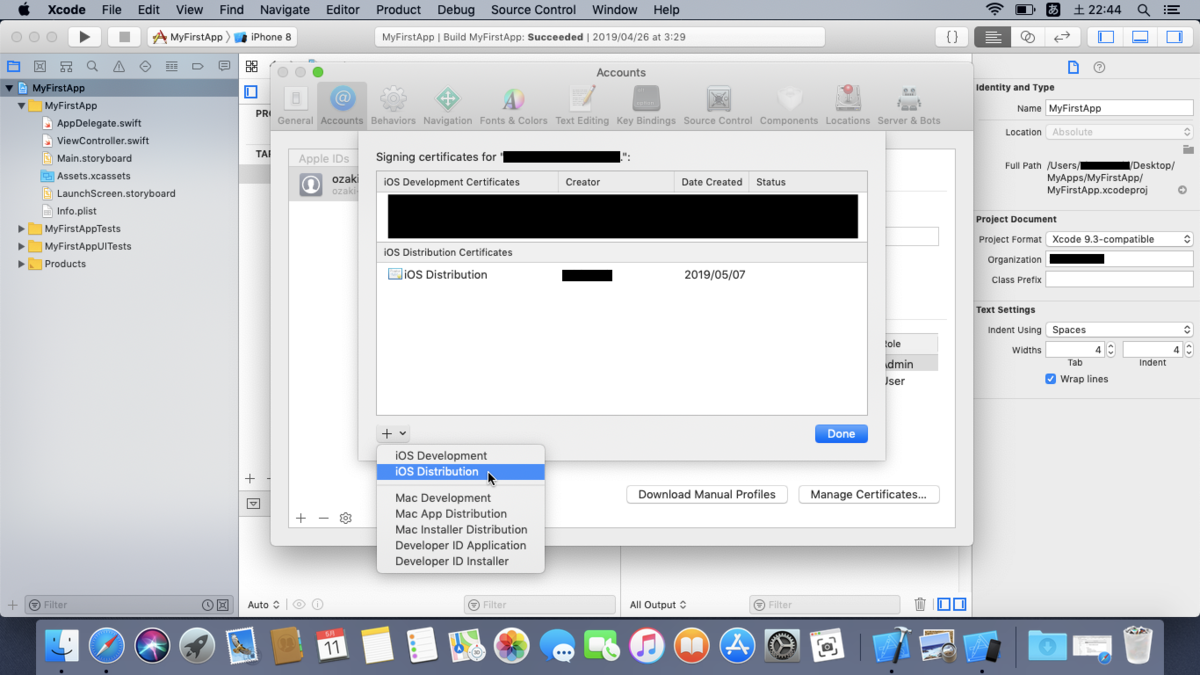Choose Mac Installer Distribution option
The image size is (1200, 675).
point(461,530)
